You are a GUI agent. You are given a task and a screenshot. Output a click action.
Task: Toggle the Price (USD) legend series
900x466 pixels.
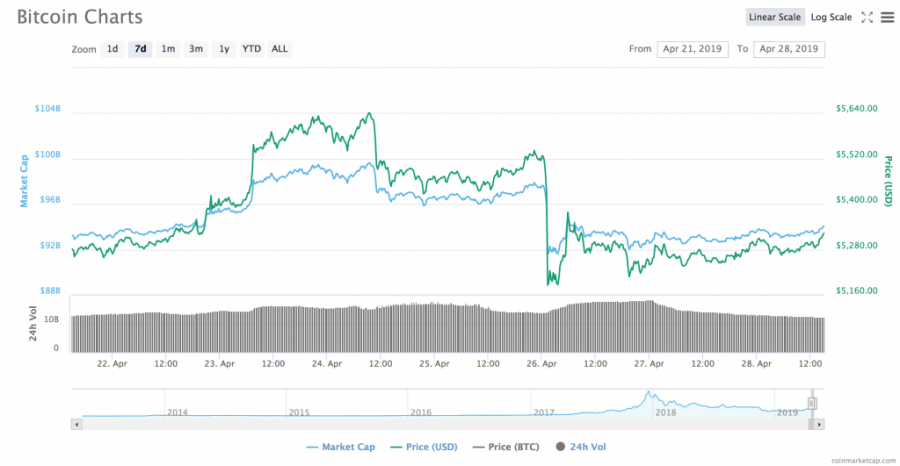click(424, 446)
